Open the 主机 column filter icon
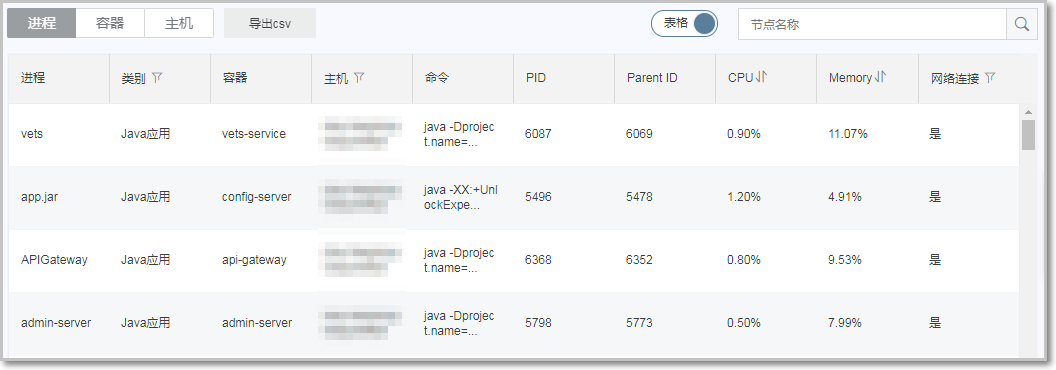The width and height of the screenshot is (1056, 370). [x=360, y=78]
